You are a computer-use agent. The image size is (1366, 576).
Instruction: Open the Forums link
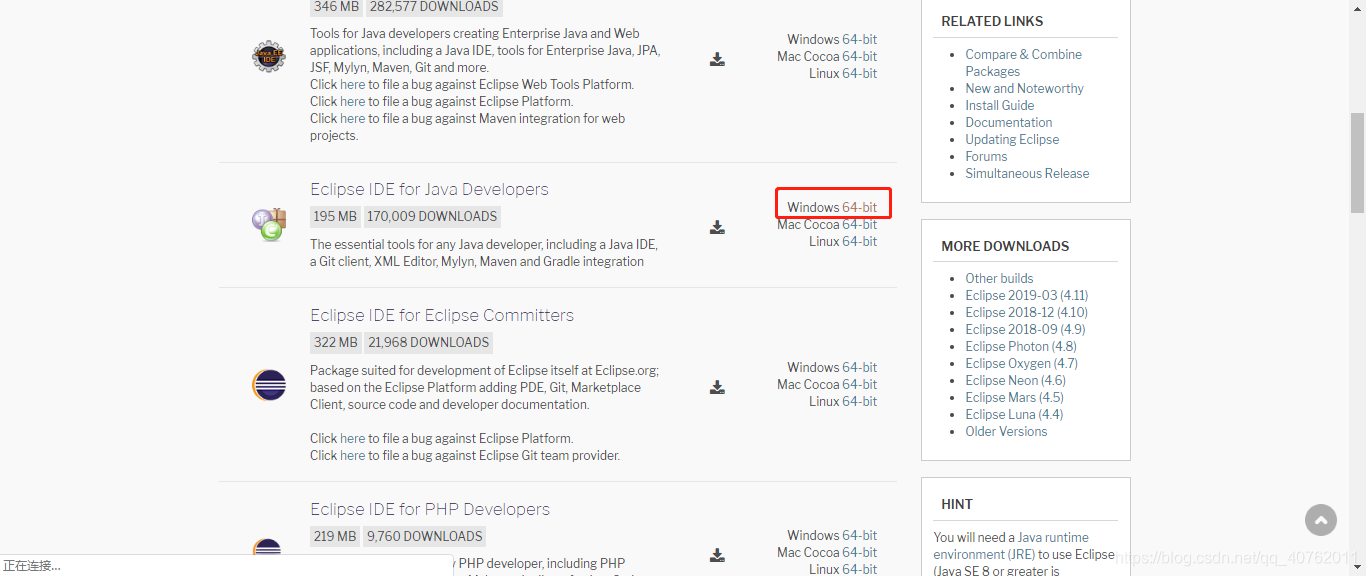coord(986,156)
